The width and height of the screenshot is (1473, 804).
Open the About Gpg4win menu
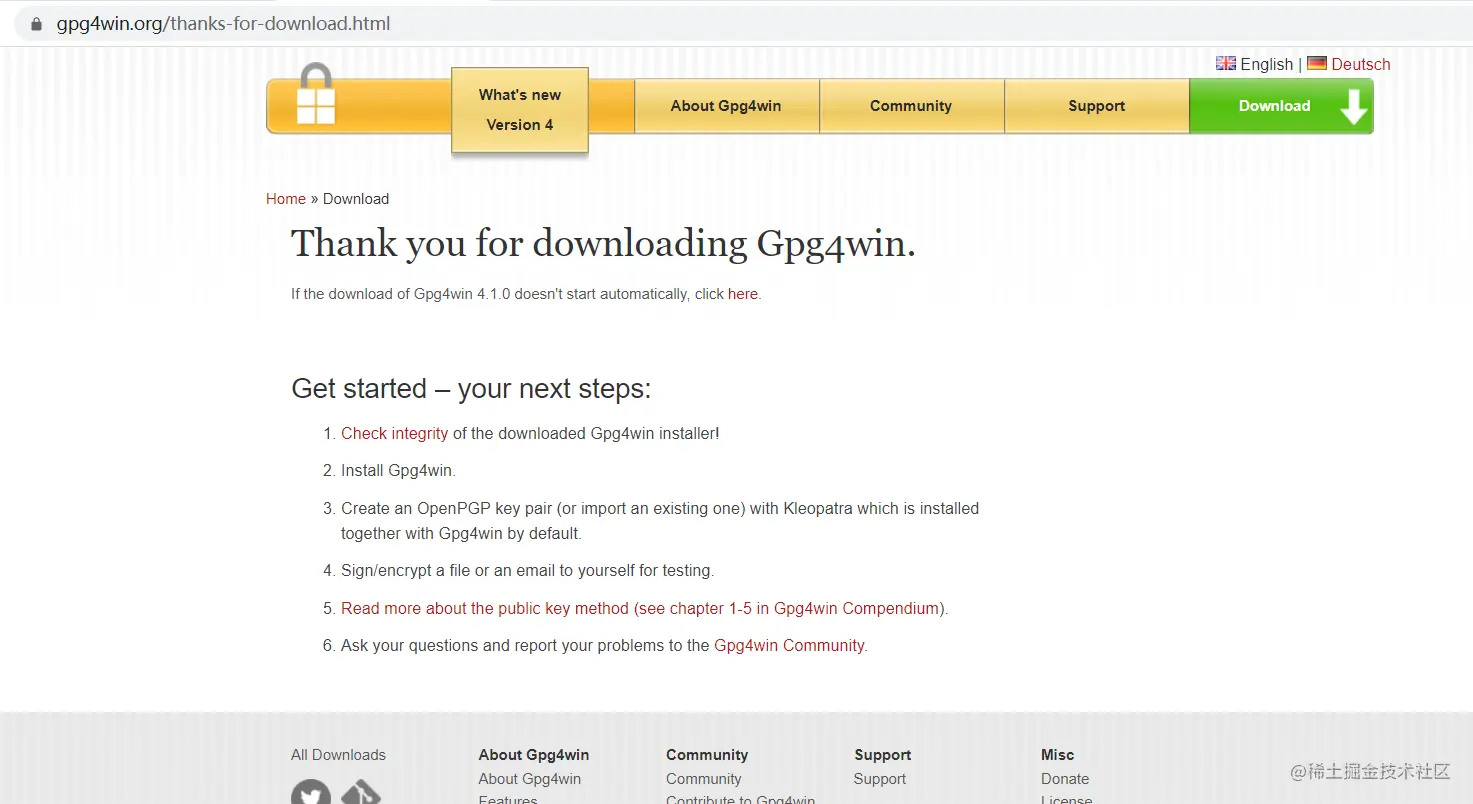(x=726, y=106)
